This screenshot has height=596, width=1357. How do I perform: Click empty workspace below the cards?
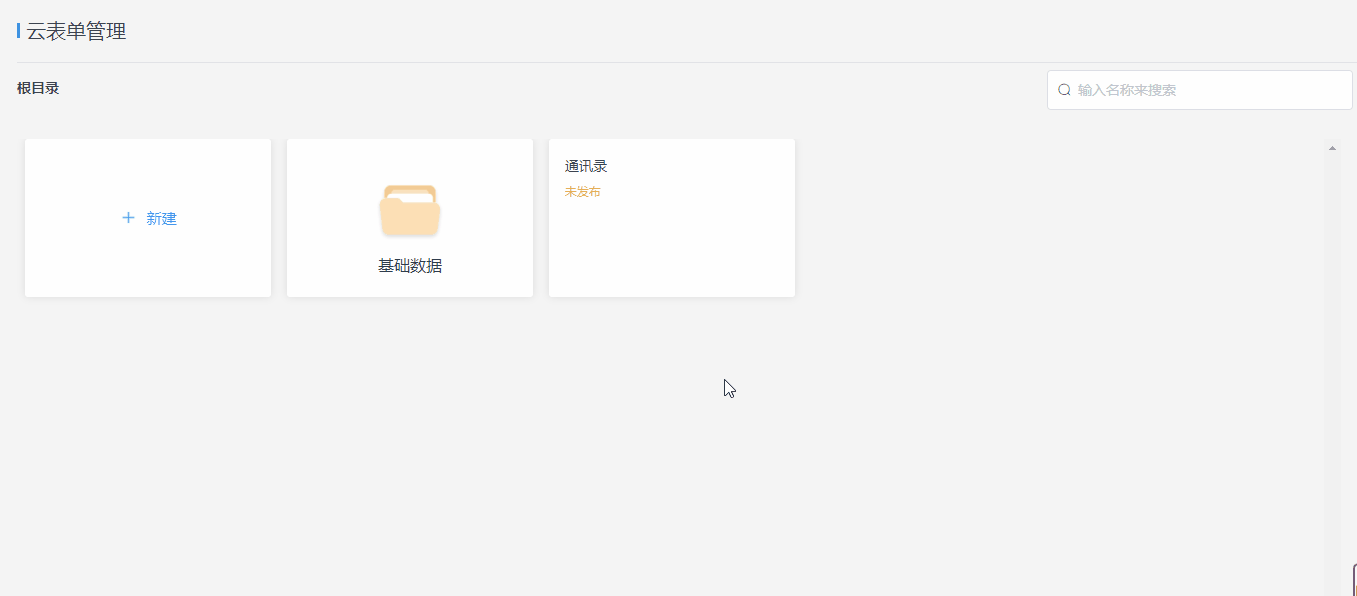pos(500,450)
